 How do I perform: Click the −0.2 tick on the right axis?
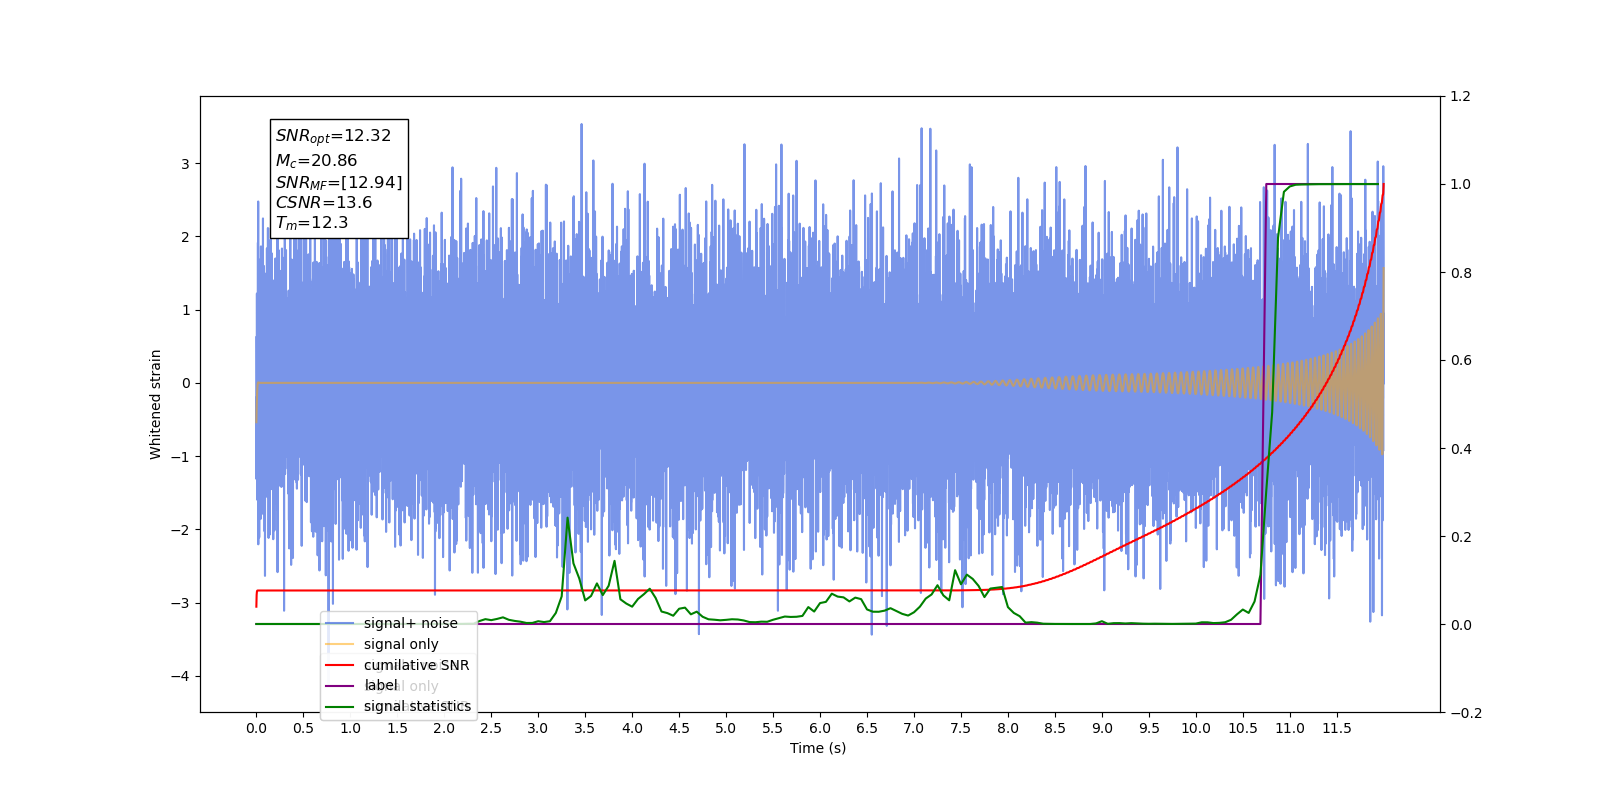point(1466,713)
